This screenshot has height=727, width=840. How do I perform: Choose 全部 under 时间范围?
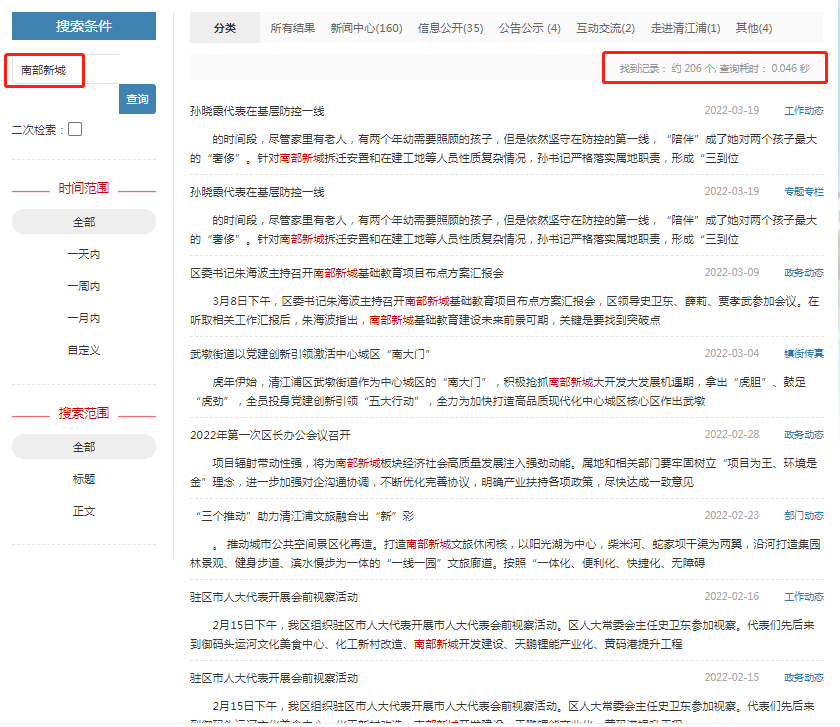pyautogui.click(x=84, y=222)
